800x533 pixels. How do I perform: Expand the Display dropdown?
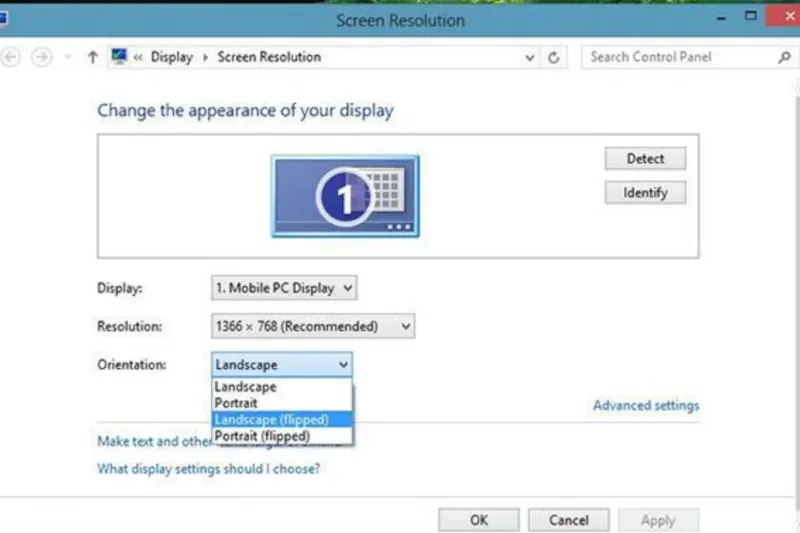pos(284,288)
